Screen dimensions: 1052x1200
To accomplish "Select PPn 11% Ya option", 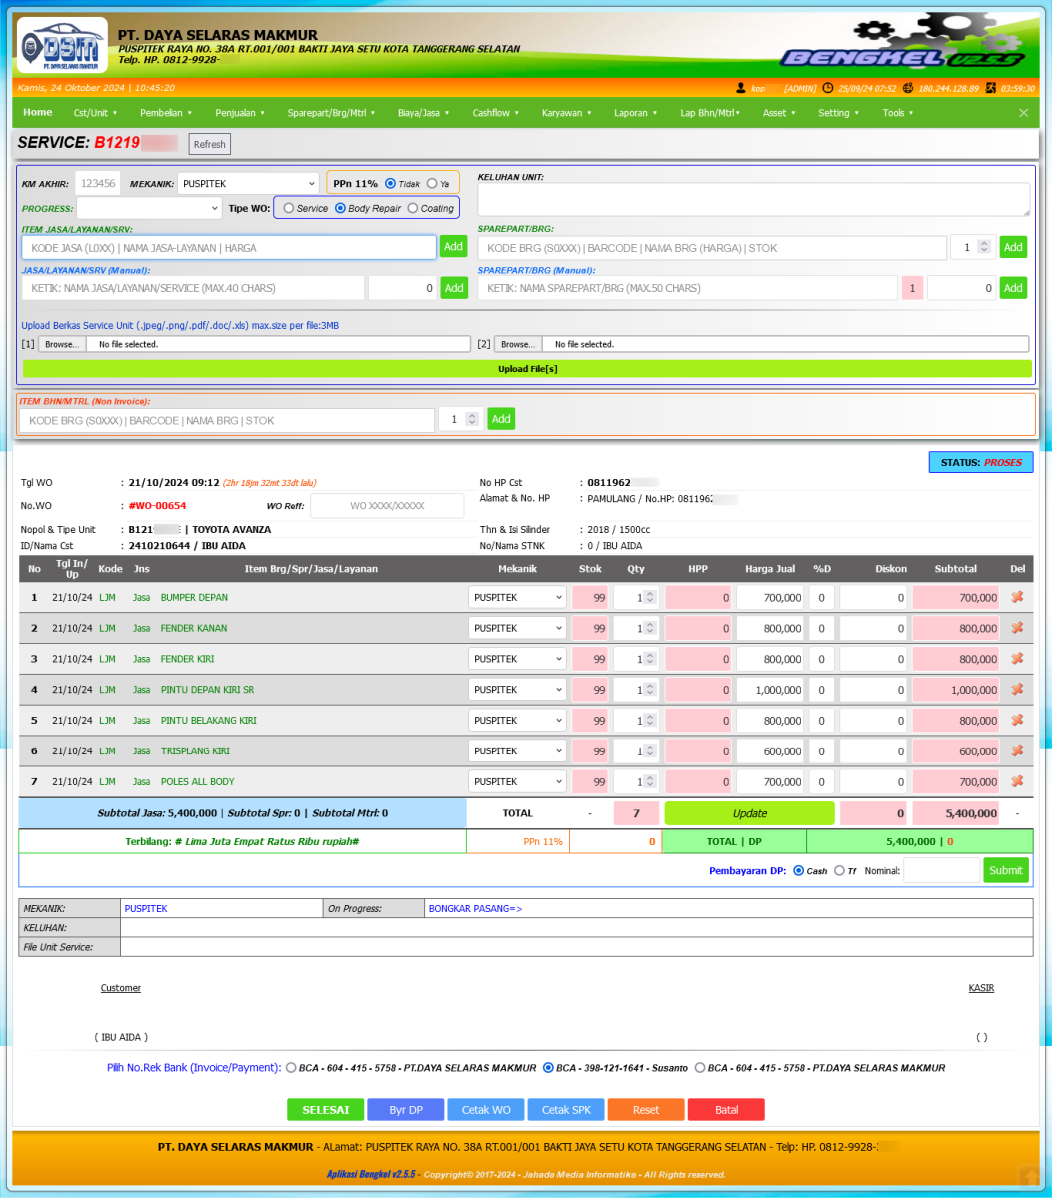I will (x=432, y=184).
